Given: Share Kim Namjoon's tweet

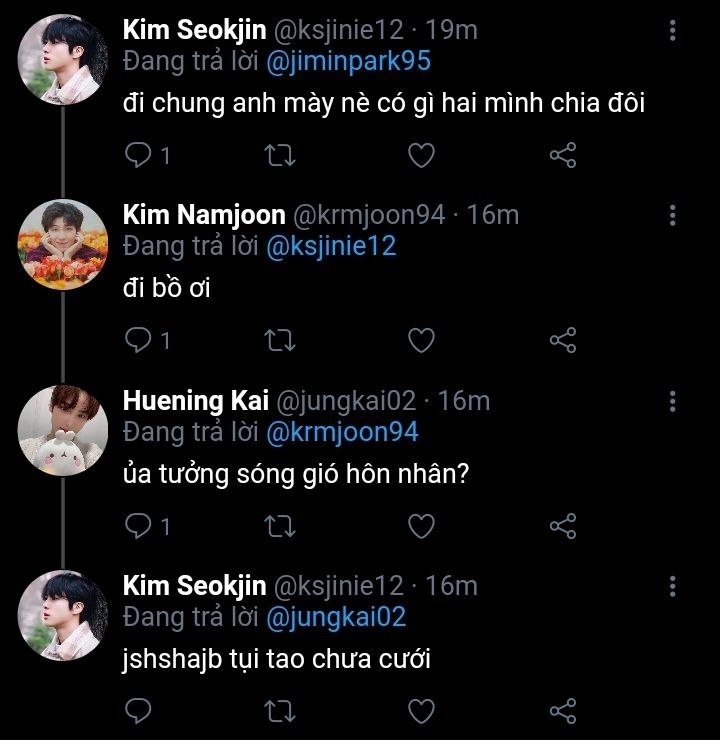Looking at the screenshot, I should [563, 340].
